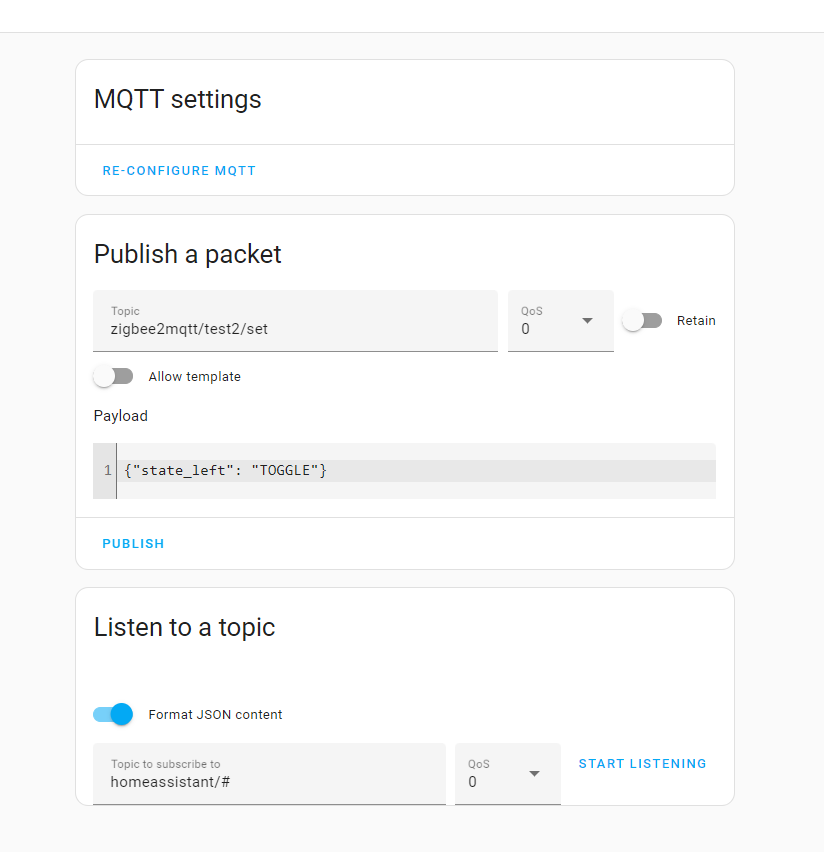Open the QoS dropdown arrow beside START LISTENING
Screen dimensions: 824x852
point(534,774)
